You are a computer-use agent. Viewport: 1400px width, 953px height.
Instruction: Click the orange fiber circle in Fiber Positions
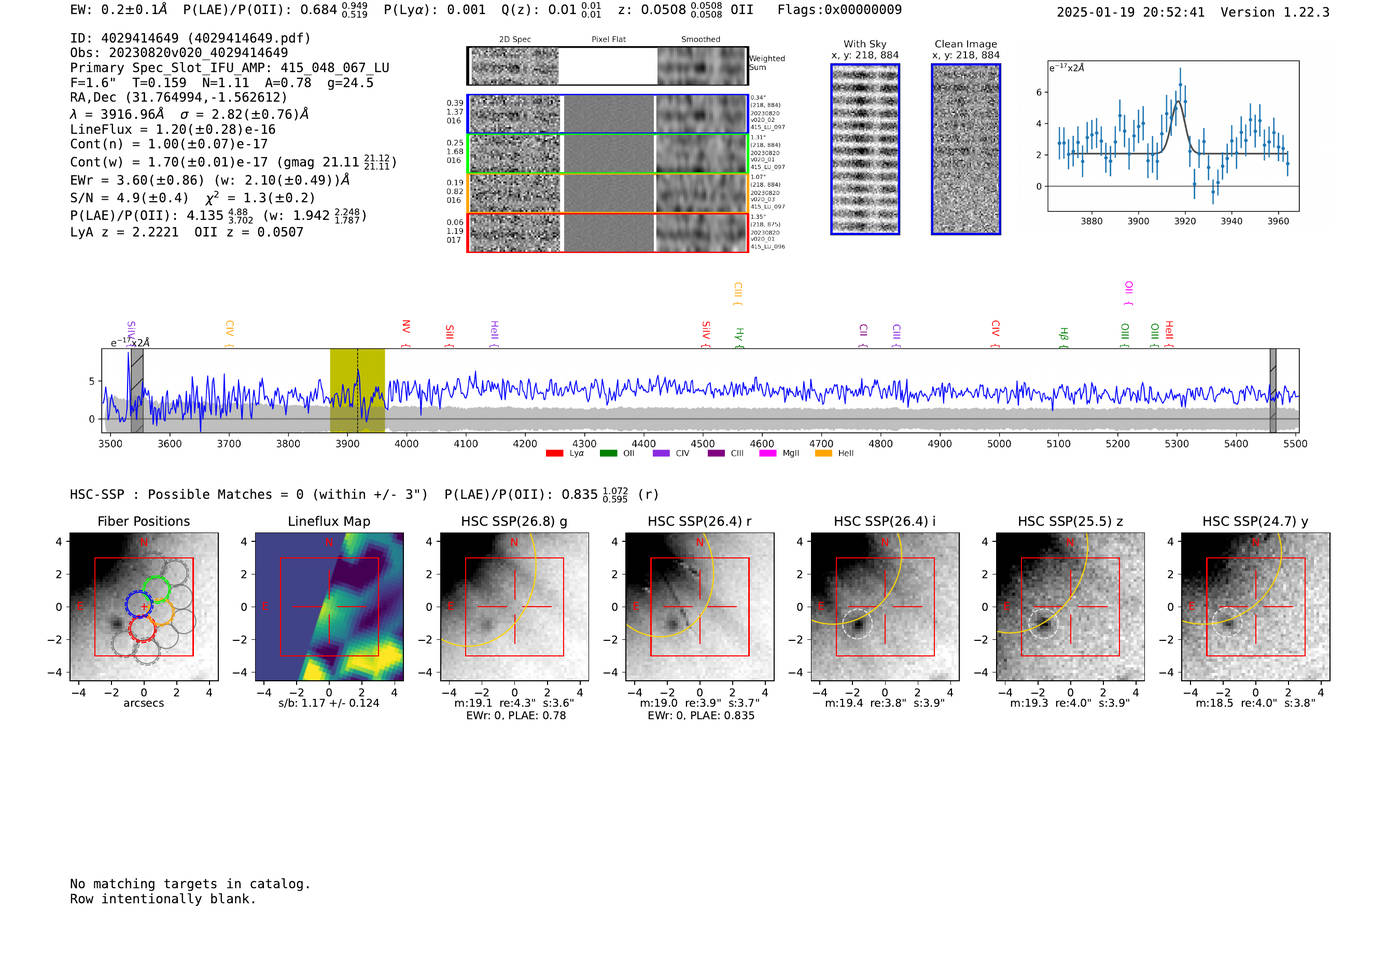(161, 612)
